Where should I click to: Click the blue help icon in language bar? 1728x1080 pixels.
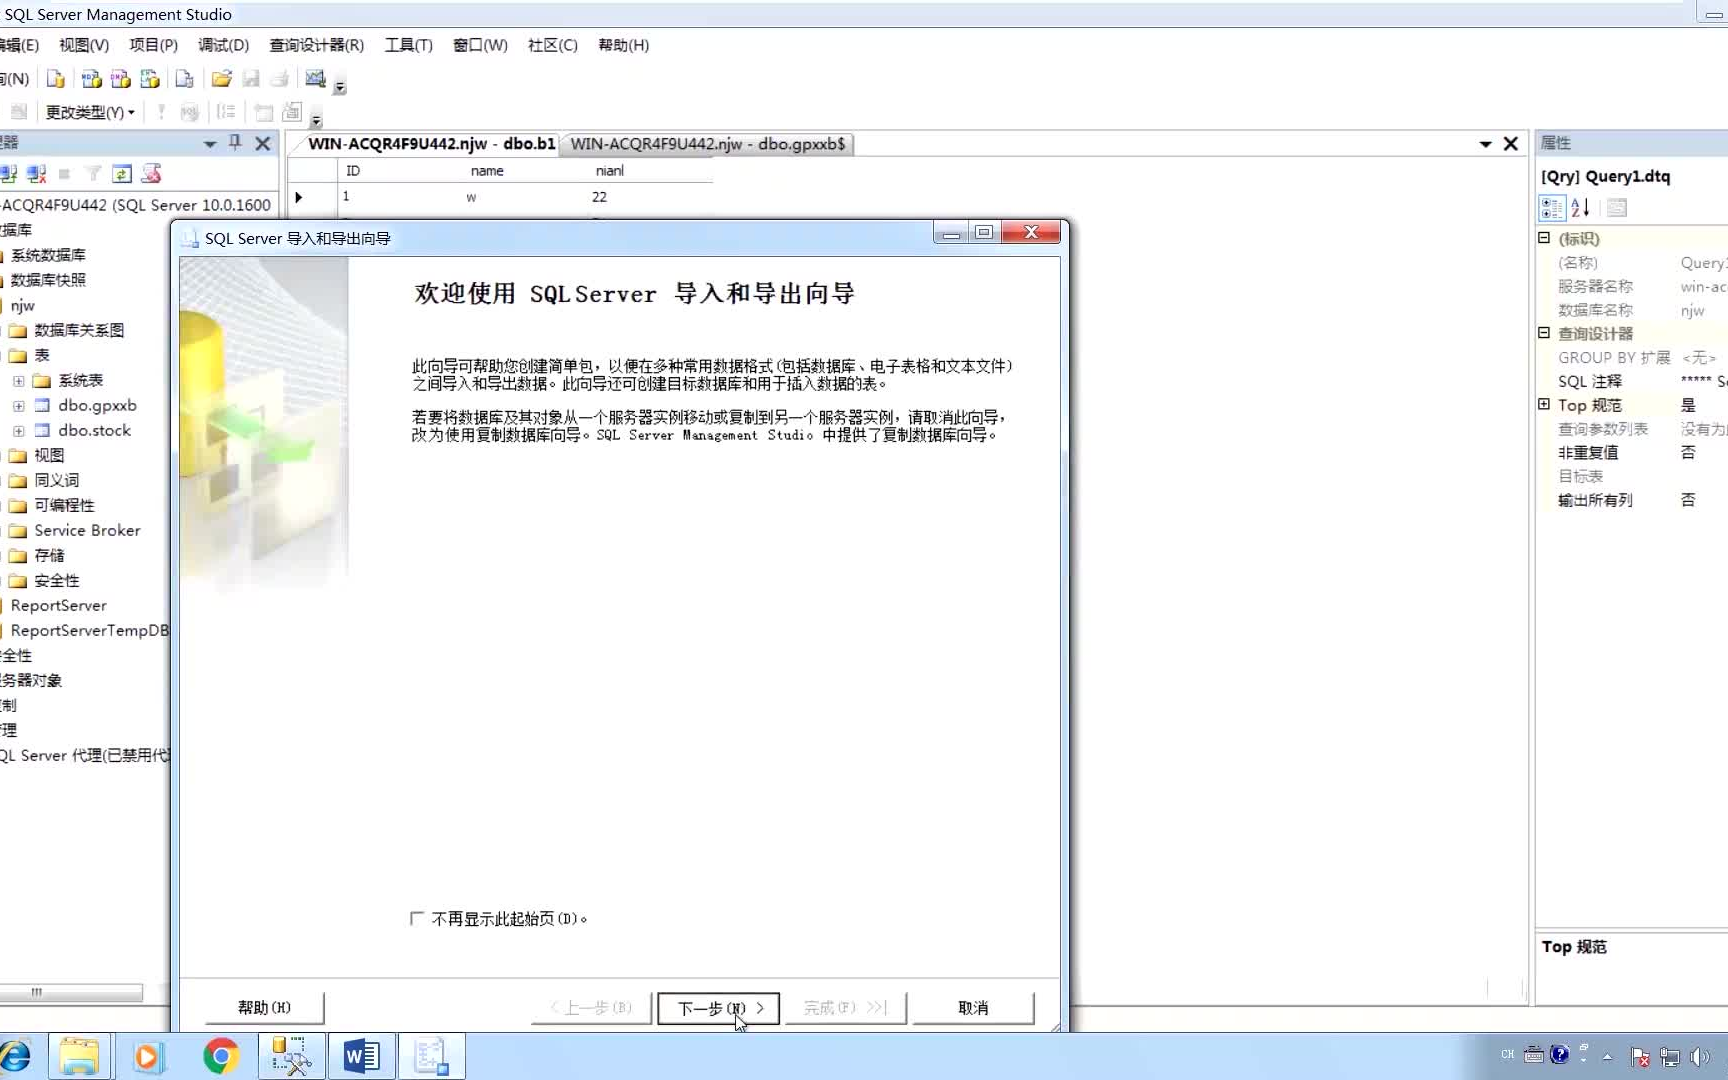tap(1559, 1054)
